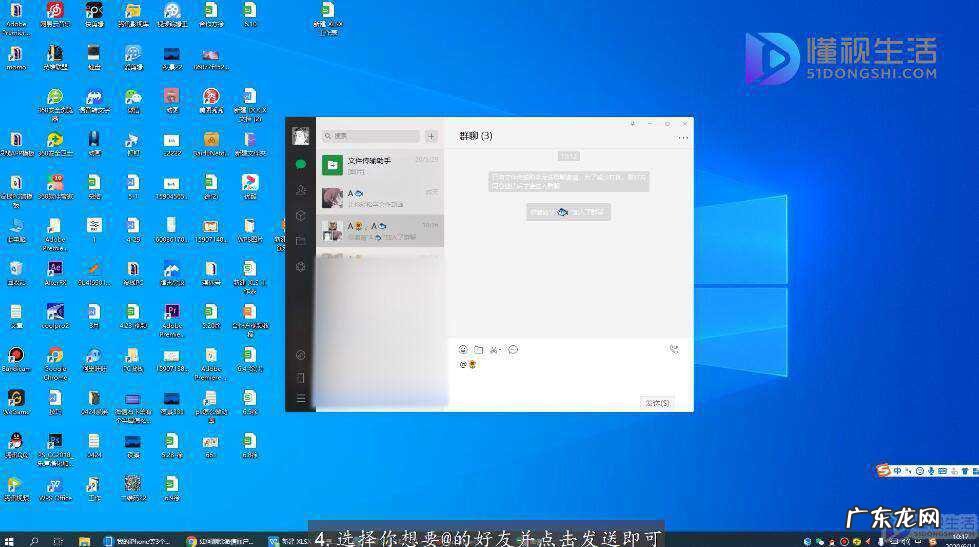Open the Files folder icon in sidebar
The height and width of the screenshot is (547, 979).
coord(300,241)
